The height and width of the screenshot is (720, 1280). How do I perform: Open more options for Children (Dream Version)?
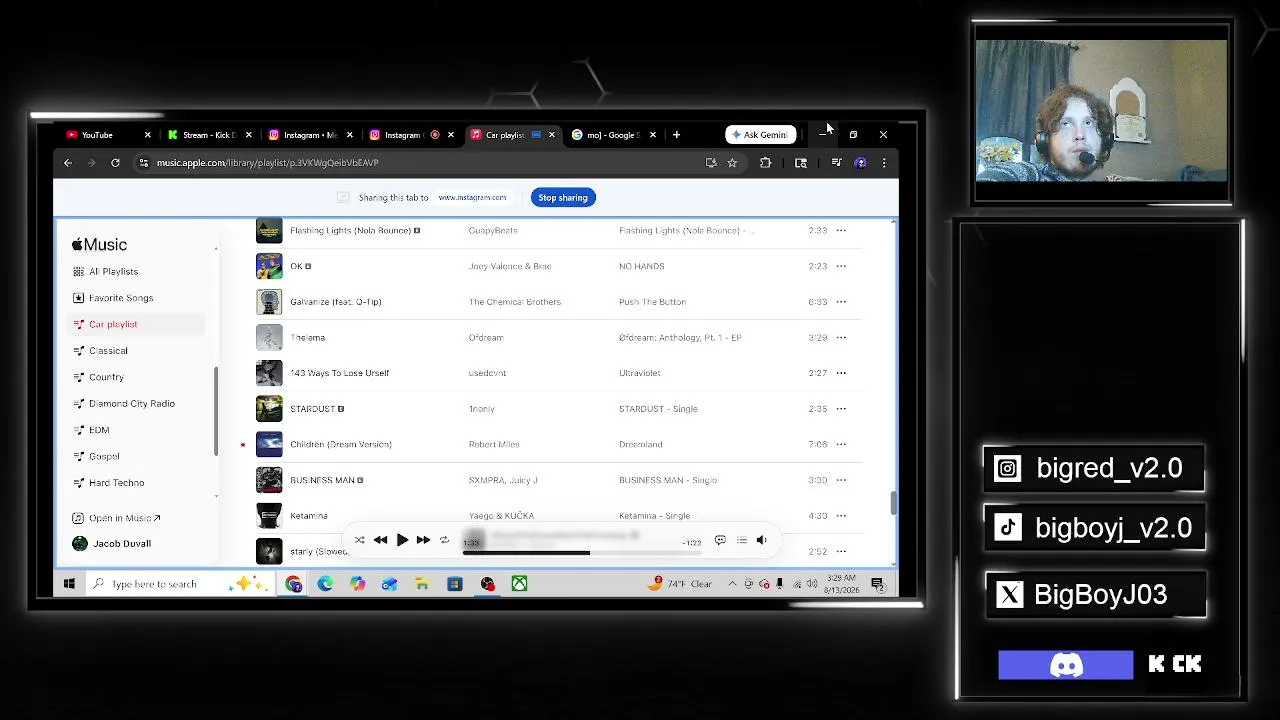pyautogui.click(x=841, y=444)
